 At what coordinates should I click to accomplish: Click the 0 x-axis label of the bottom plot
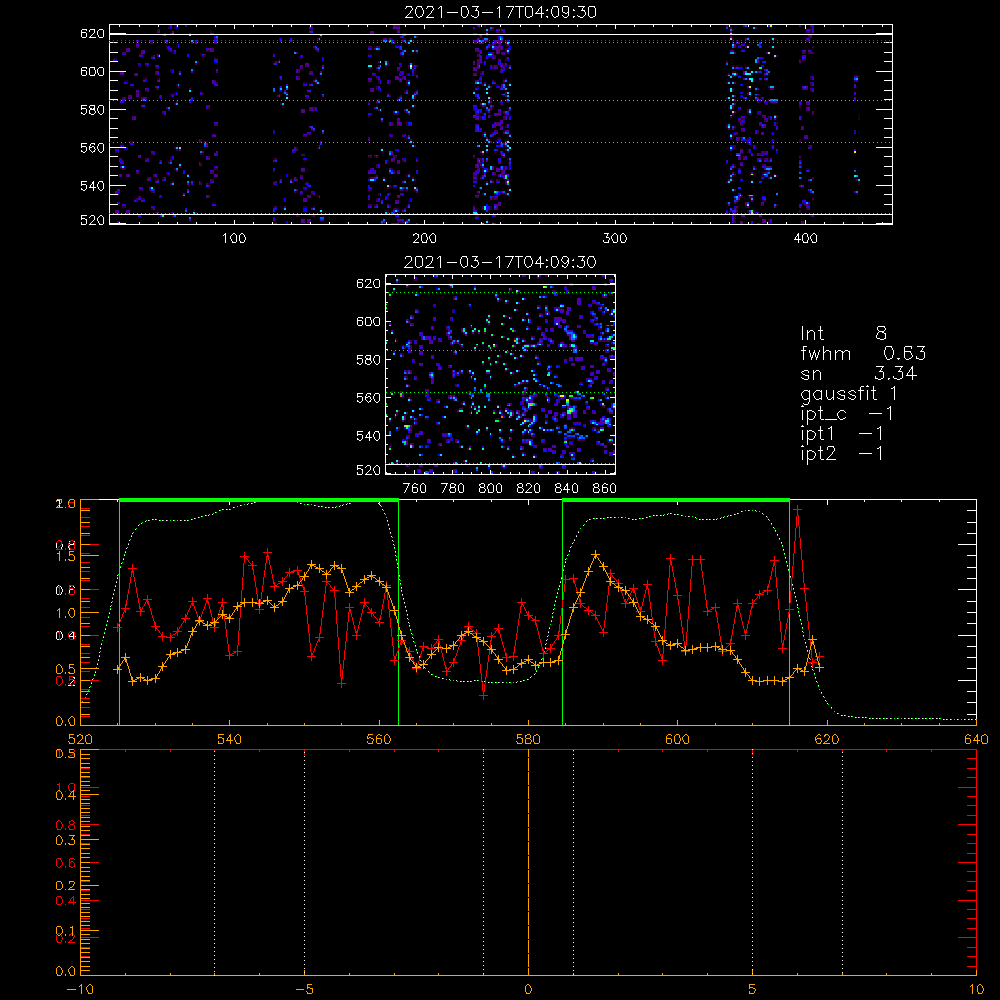coord(528,990)
